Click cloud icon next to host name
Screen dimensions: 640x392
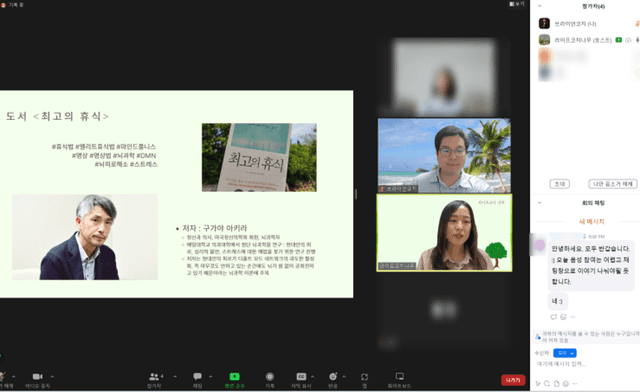pyautogui.click(x=628, y=40)
